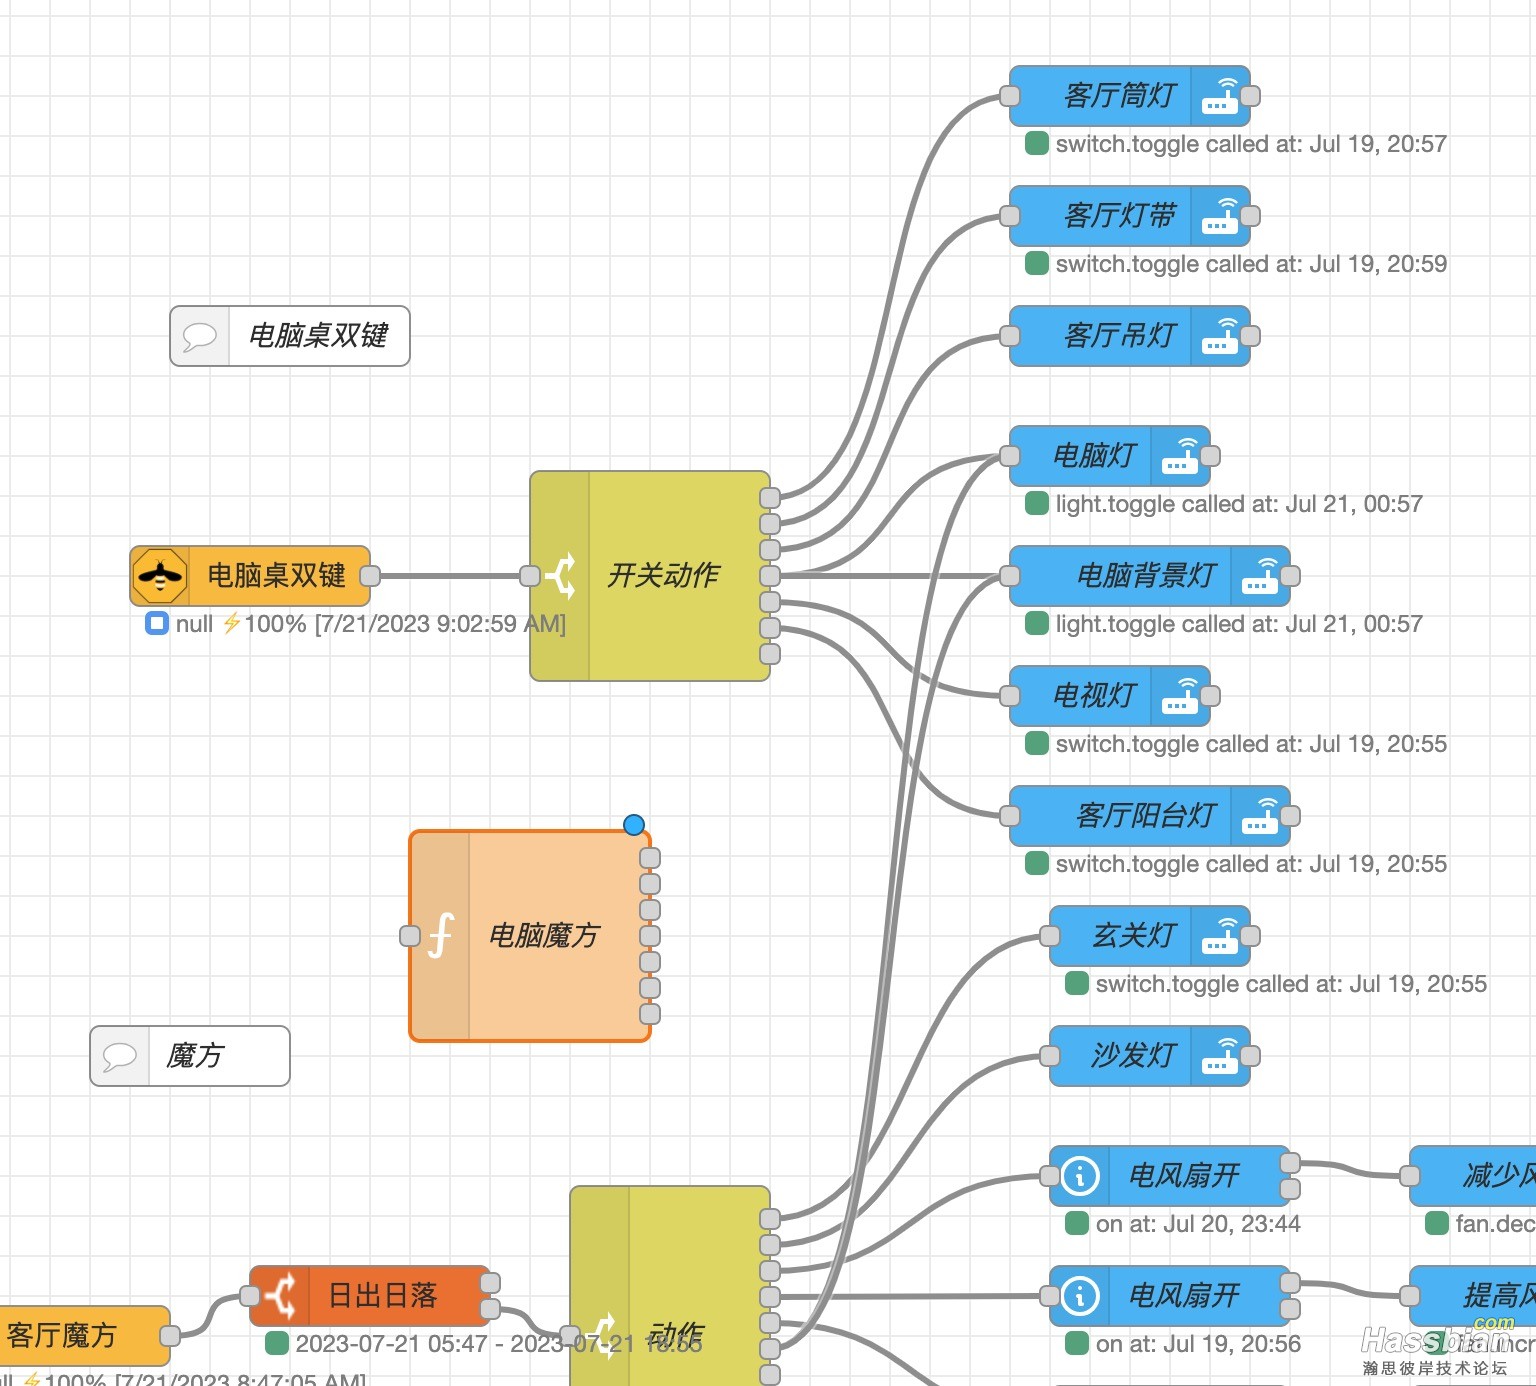Click input port of 开关动作 node

pos(530,576)
